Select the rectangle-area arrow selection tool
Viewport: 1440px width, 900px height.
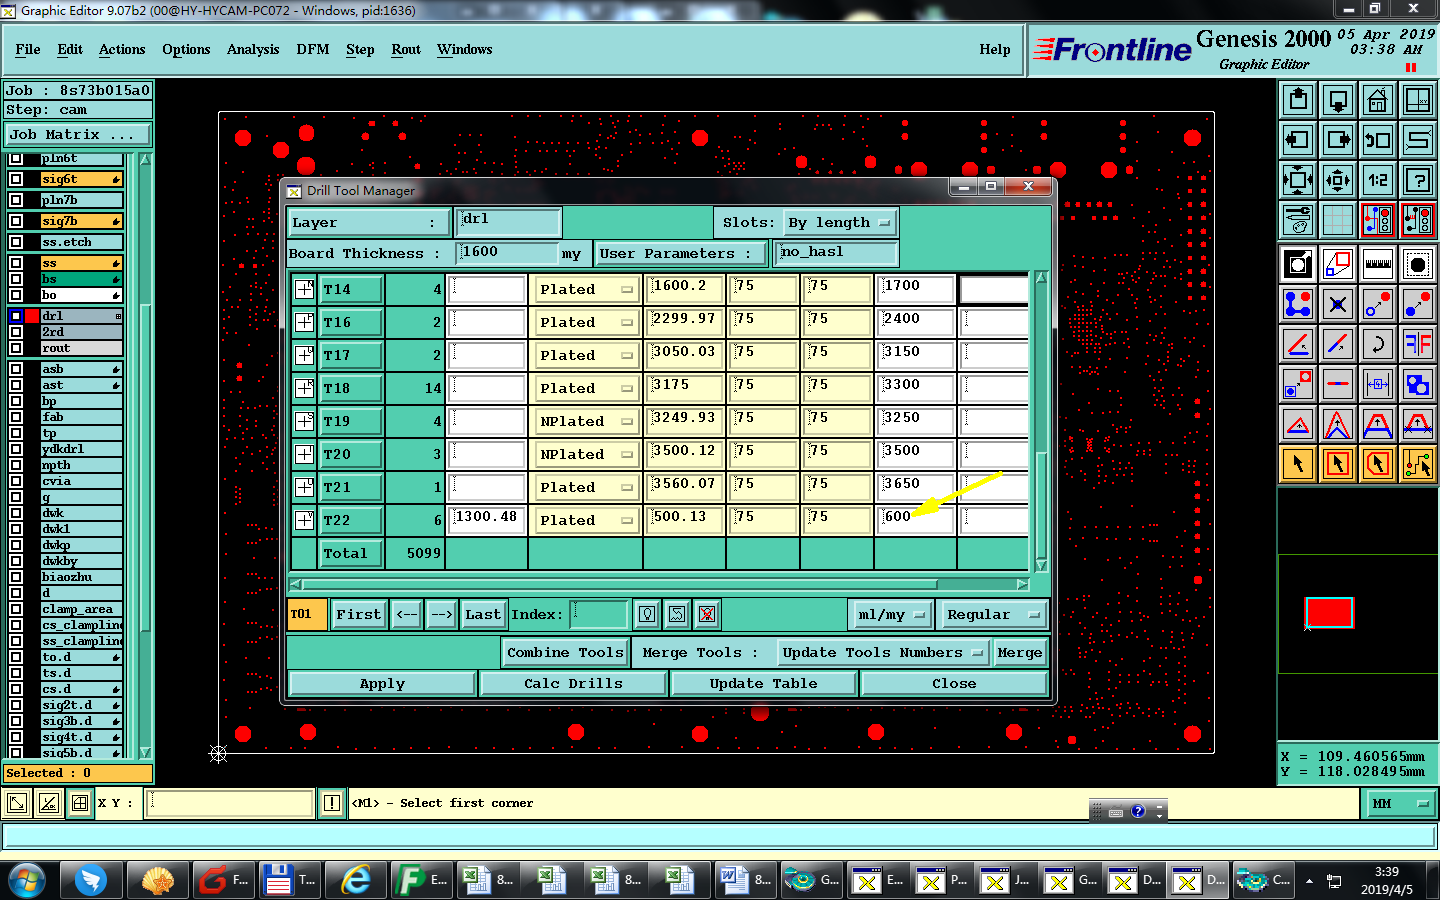1338,464
